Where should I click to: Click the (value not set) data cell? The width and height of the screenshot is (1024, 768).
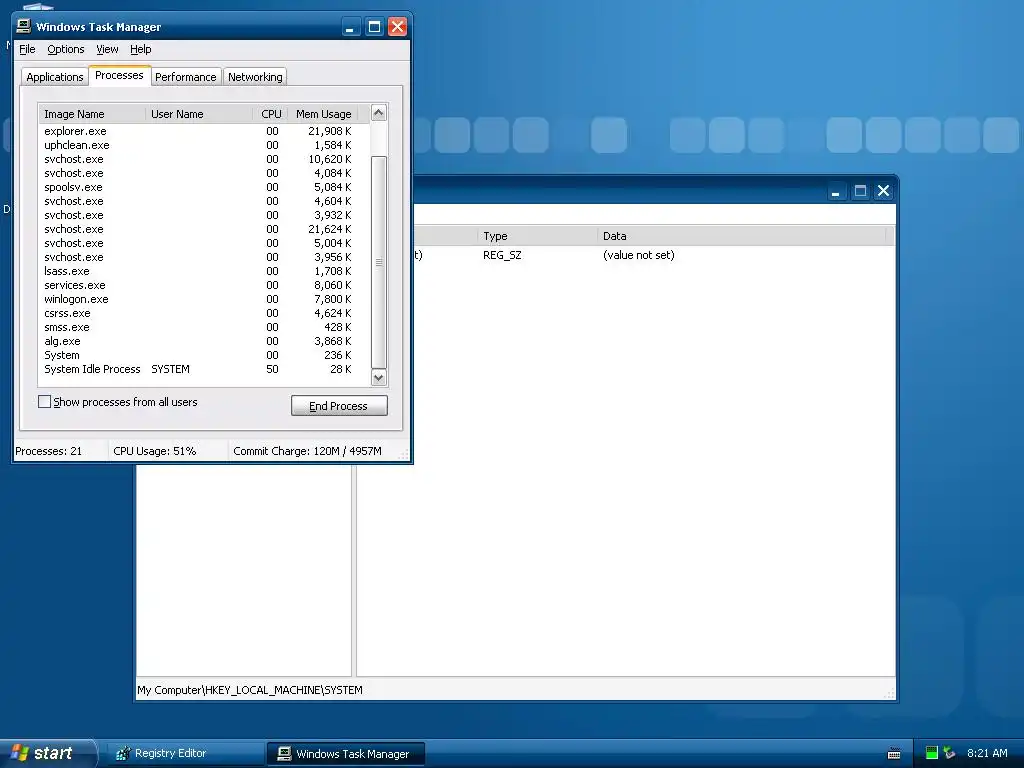click(639, 255)
